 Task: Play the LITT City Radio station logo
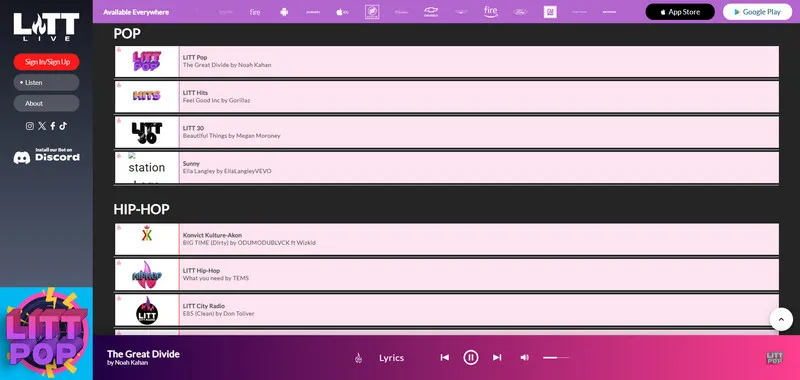click(146, 310)
